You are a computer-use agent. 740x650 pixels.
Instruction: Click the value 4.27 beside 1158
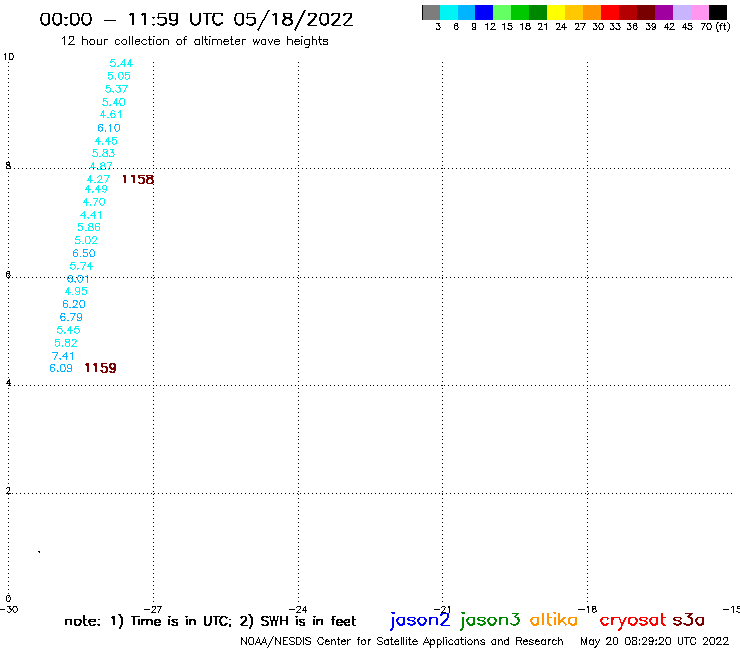[x=98, y=179]
